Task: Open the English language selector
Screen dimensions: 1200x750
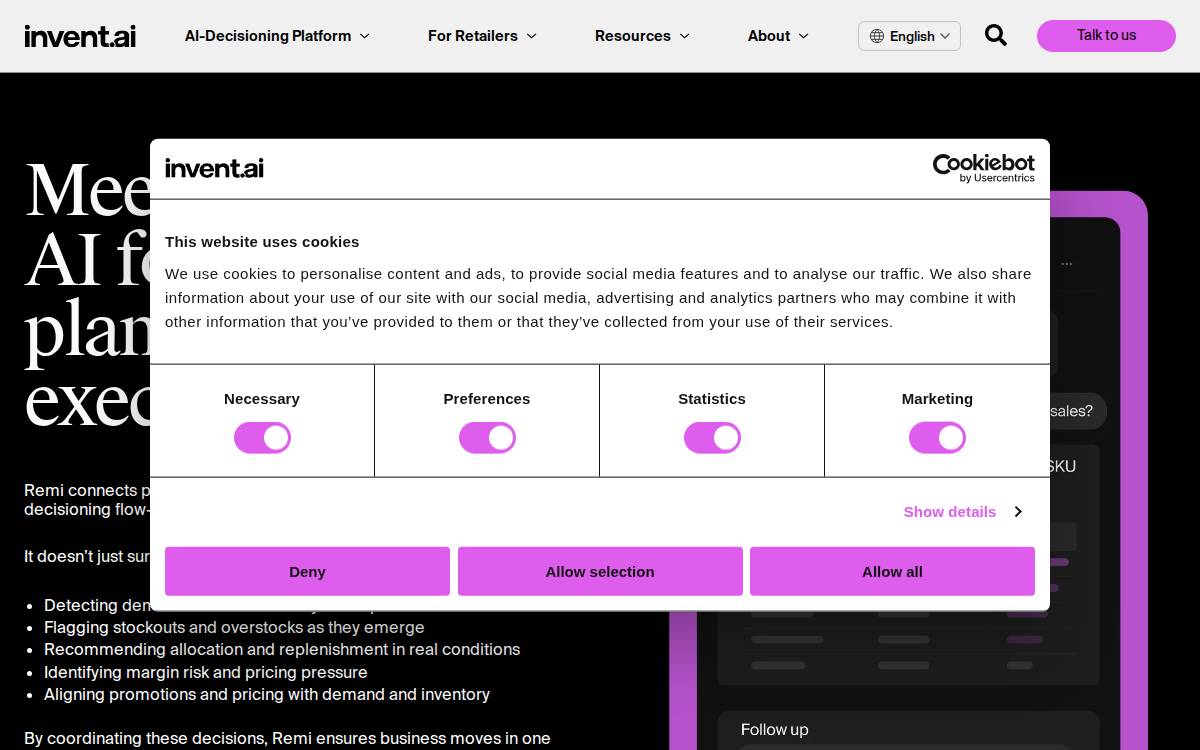Action: coord(909,36)
